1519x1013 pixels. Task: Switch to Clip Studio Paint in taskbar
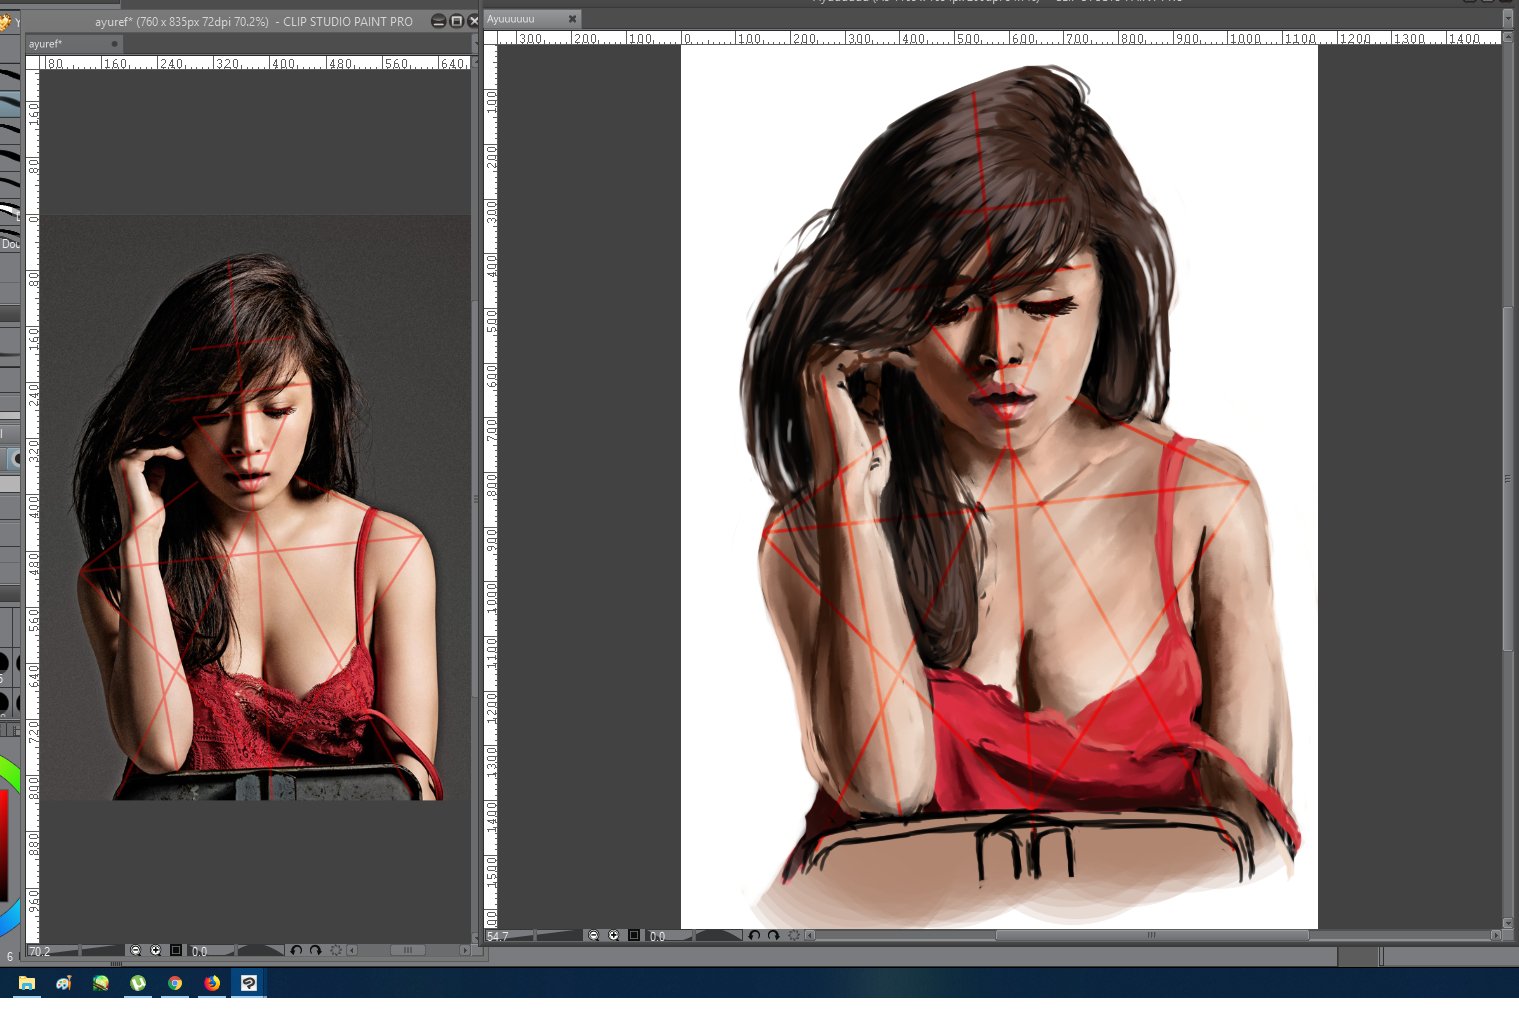[x=249, y=983]
